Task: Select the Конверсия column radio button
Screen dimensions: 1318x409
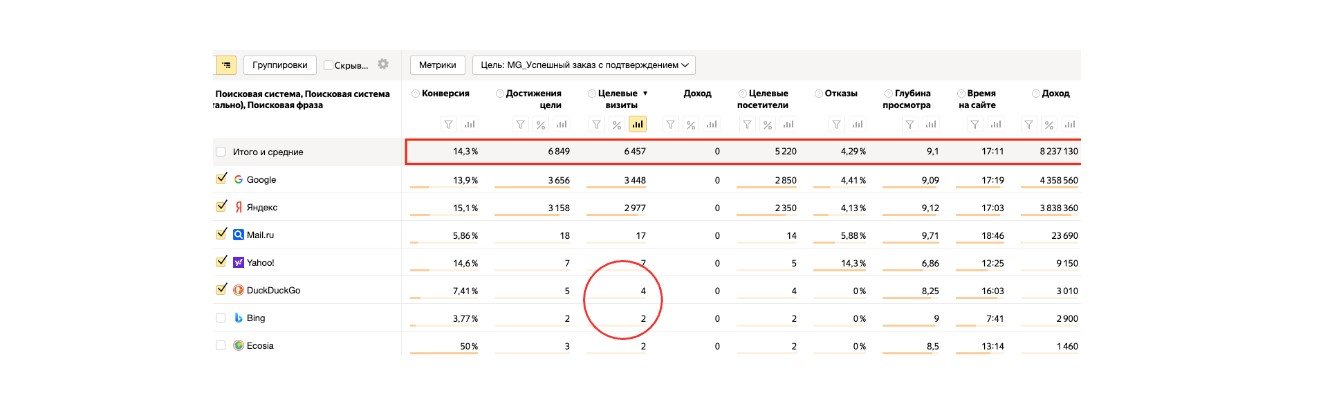Action: [x=416, y=94]
